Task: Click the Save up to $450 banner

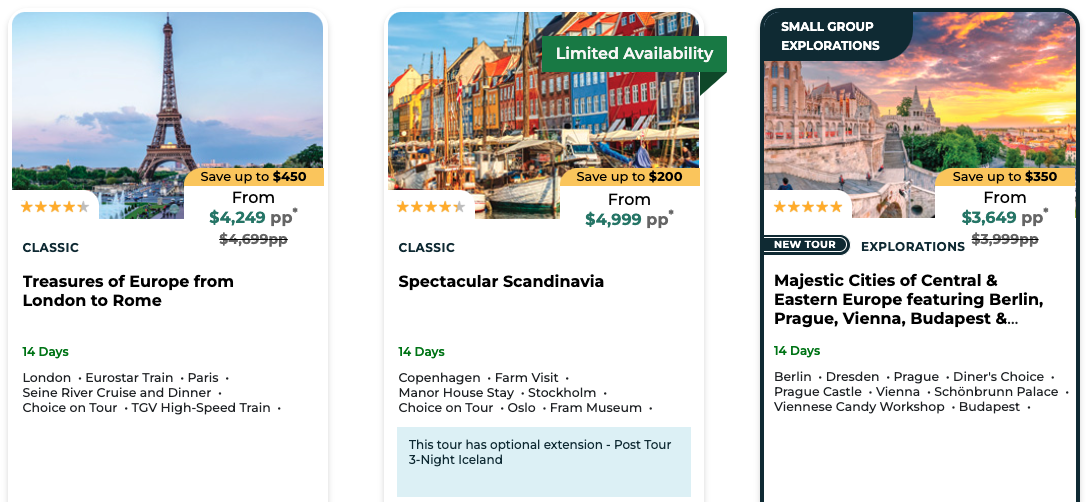Action: [254, 177]
